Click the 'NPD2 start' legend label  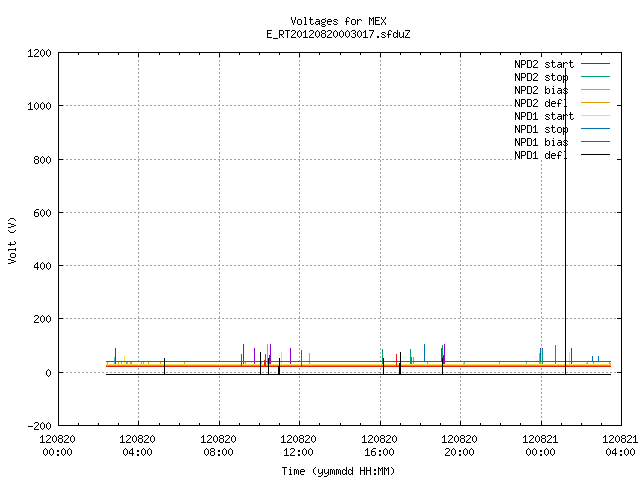point(544,64)
